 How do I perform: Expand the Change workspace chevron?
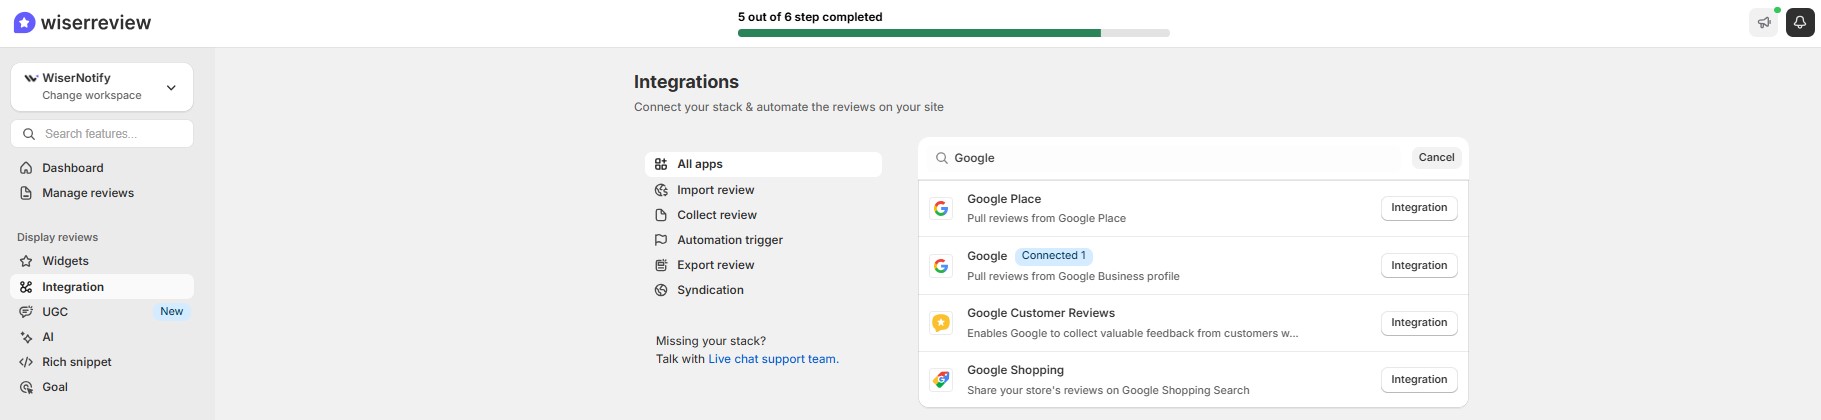coord(171,87)
